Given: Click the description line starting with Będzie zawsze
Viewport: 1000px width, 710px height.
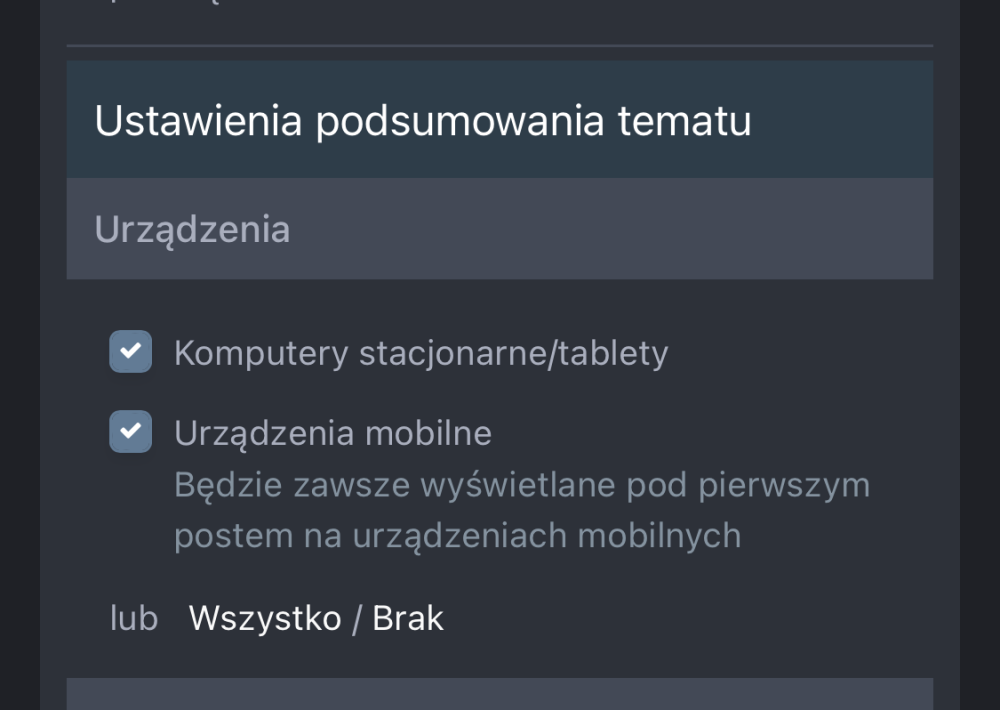Looking at the screenshot, I should point(521,485).
